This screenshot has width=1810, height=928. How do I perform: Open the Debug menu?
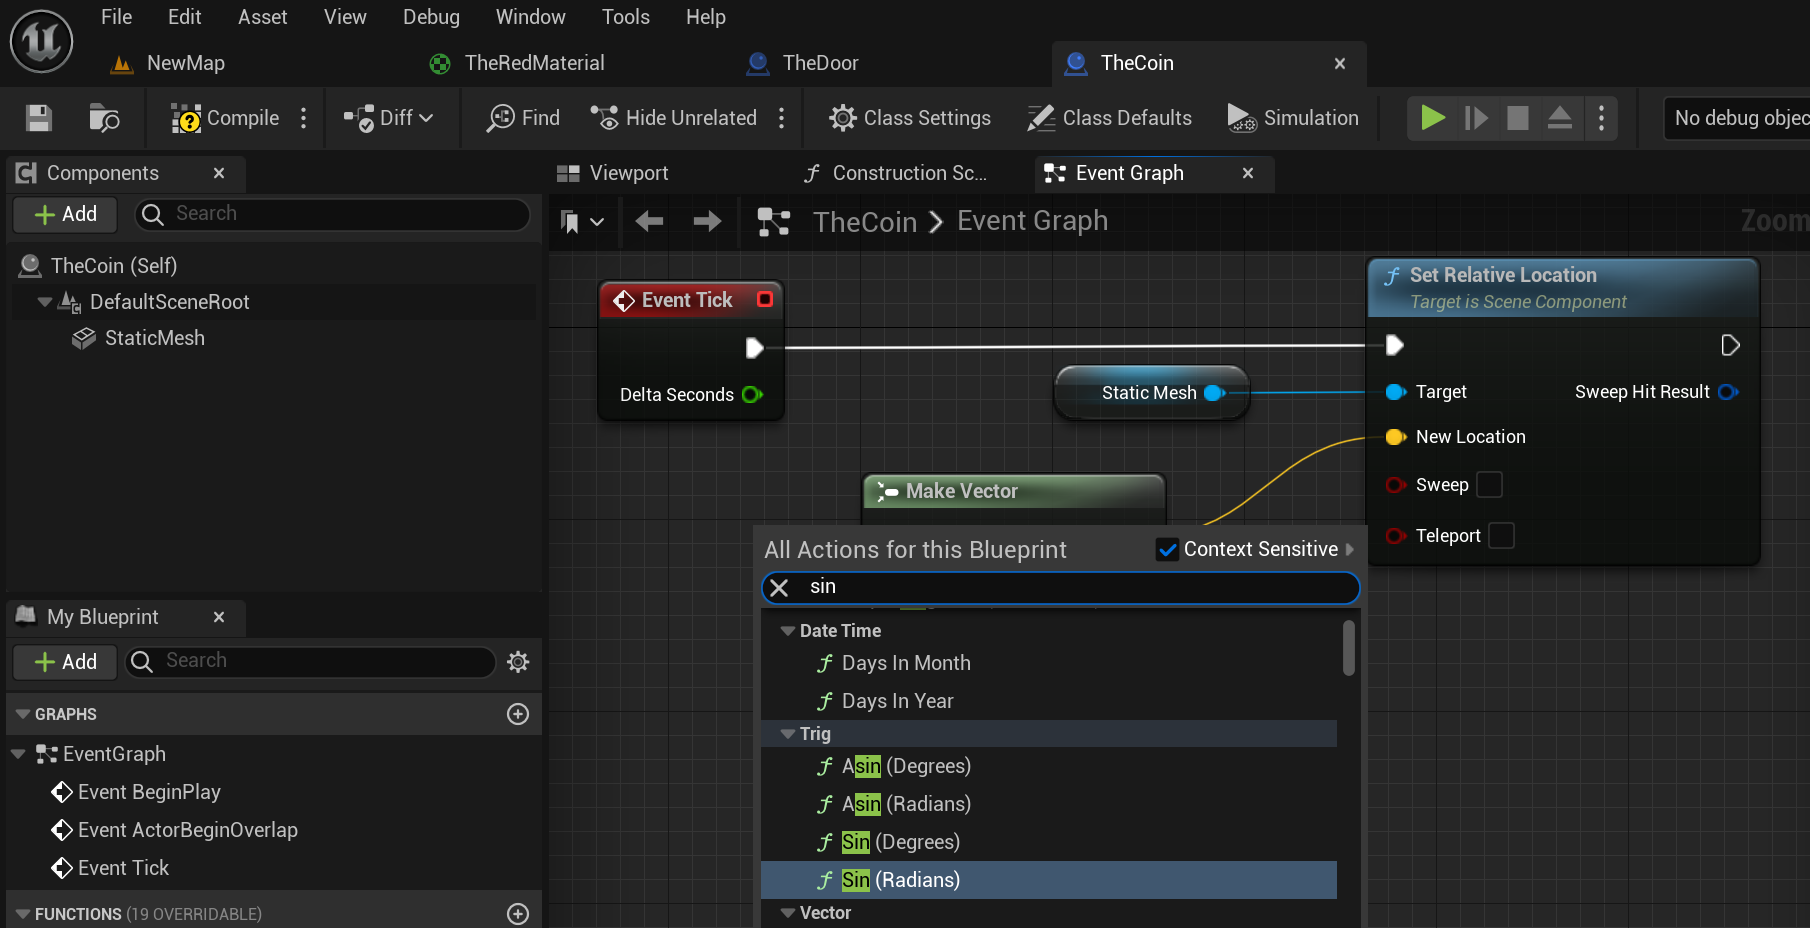[x=432, y=17]
